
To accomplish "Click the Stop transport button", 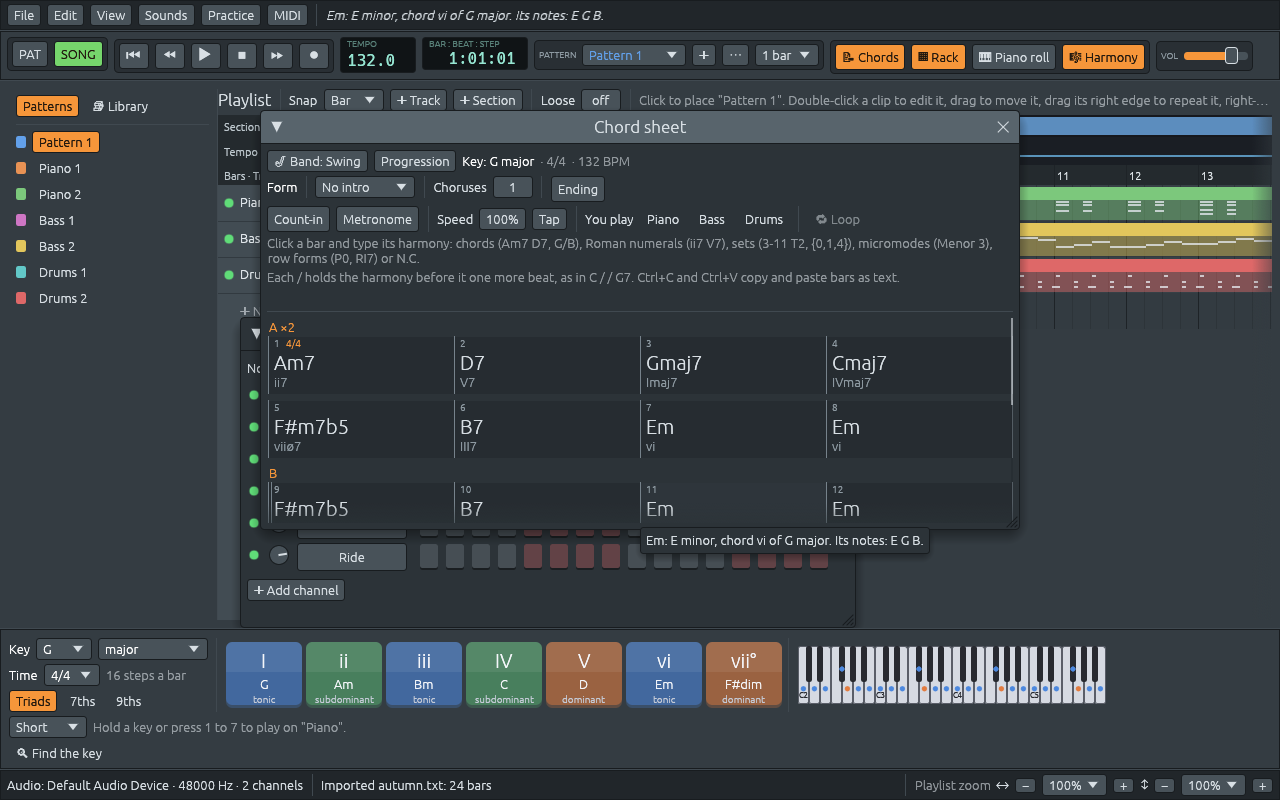I will pyautogui.click(x=241, y=55).
